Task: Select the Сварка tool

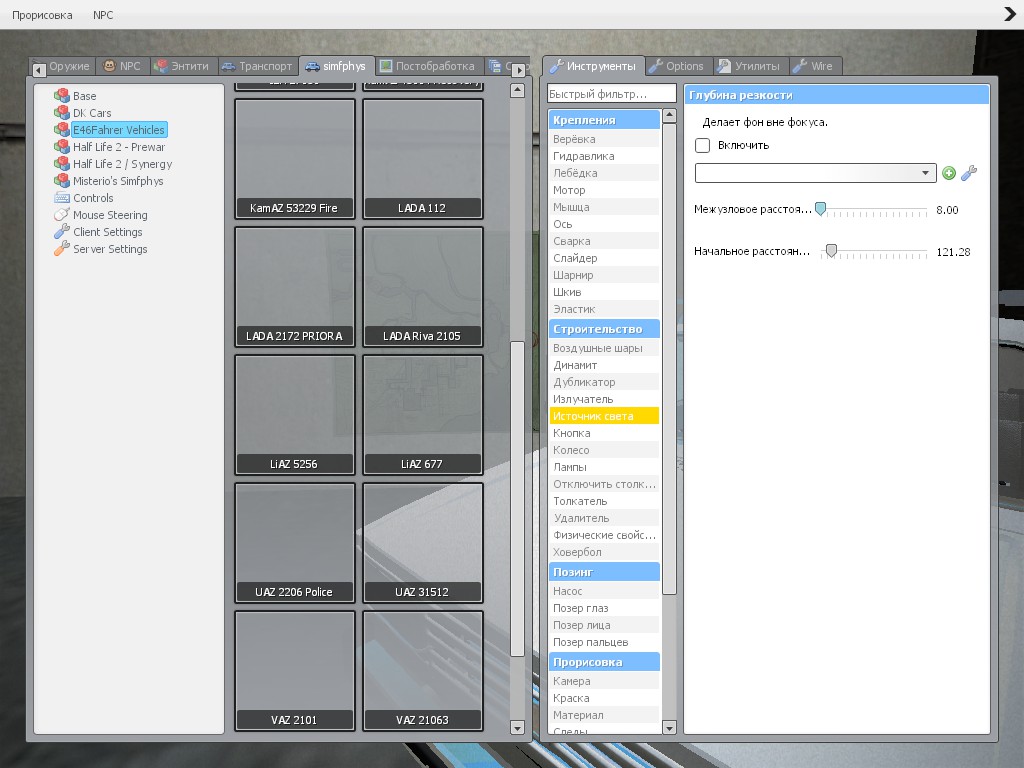Action: click(x=604, y=241)
